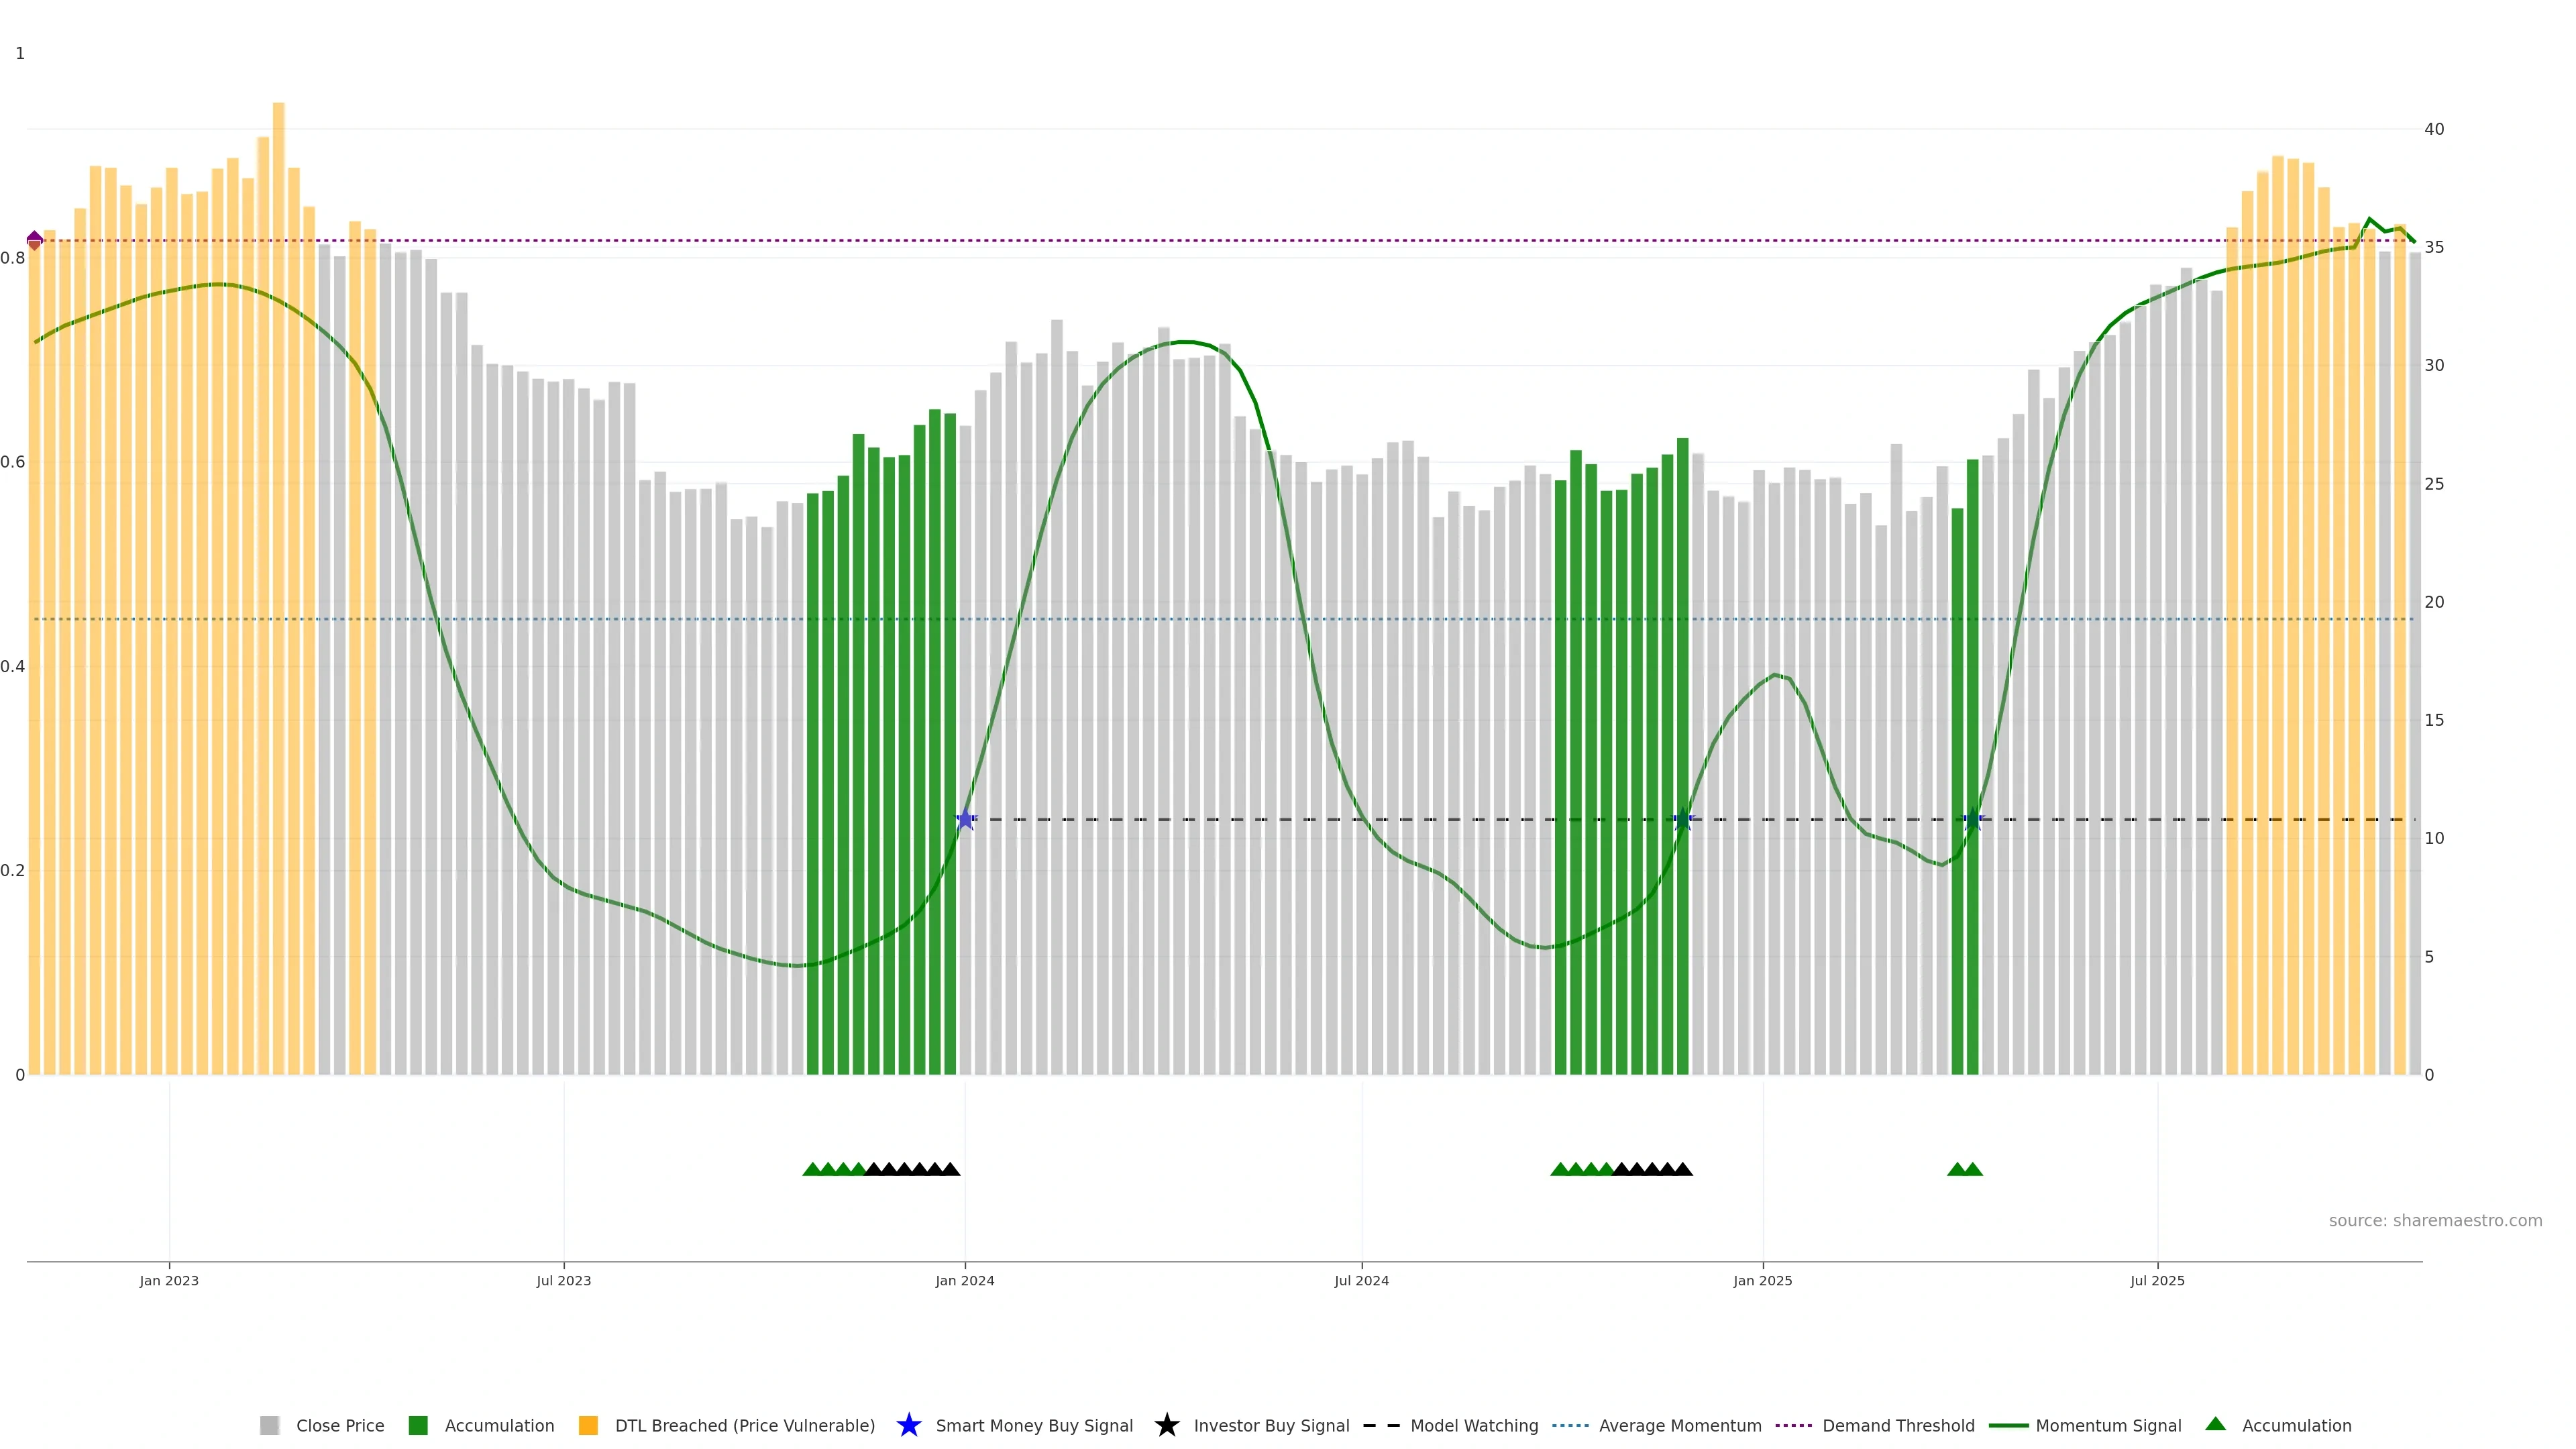This screenshot has width=2576, height=1449.
Task: Toggle the orange DTL Breached legend swatch
Action: click(x=588, y=1425)
